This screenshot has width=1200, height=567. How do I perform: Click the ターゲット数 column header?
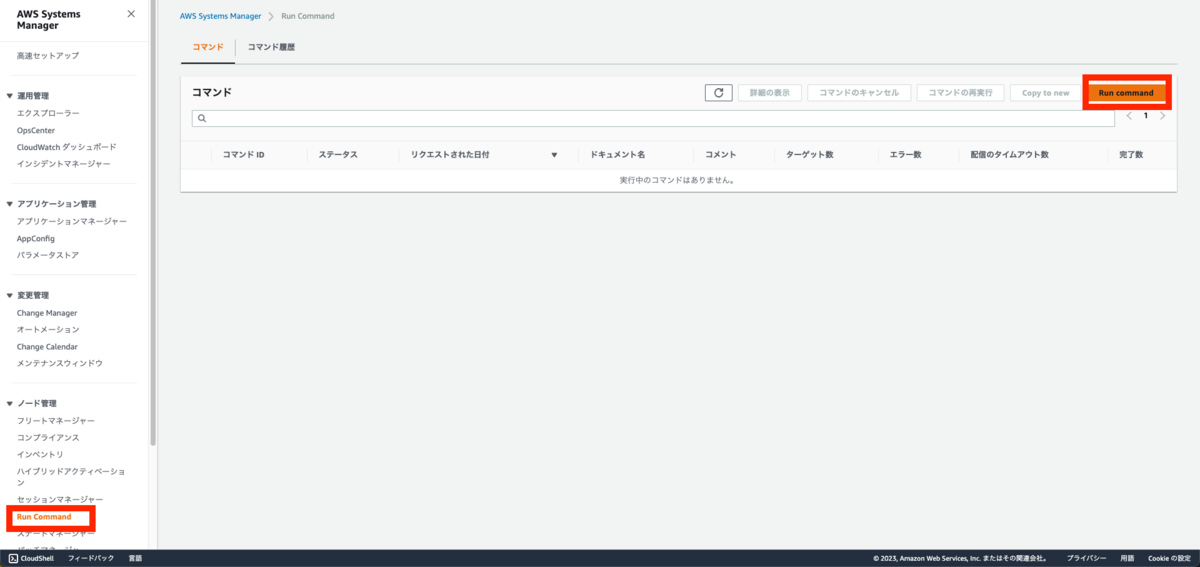(x=810, y=156)
